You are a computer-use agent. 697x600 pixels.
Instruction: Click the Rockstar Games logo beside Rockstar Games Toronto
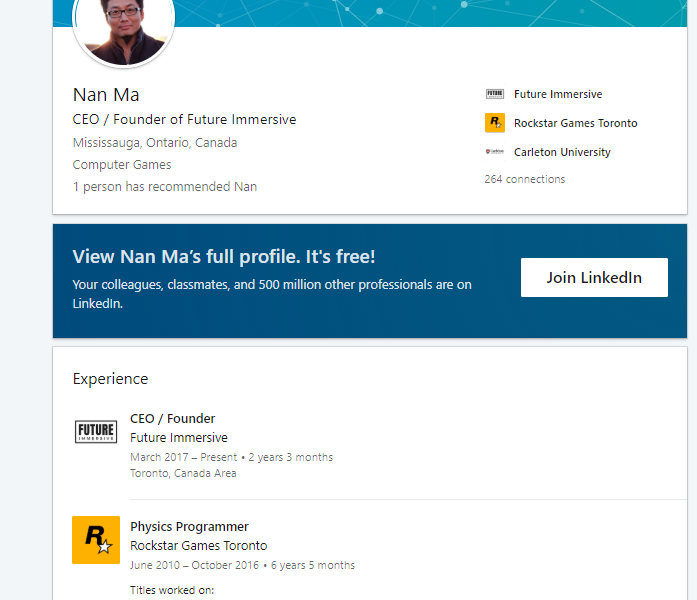[495, 123]
